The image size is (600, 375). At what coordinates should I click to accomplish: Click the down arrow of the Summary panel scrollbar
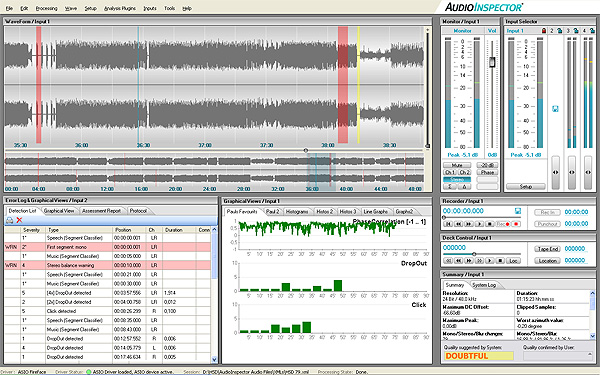coord(593,336)
